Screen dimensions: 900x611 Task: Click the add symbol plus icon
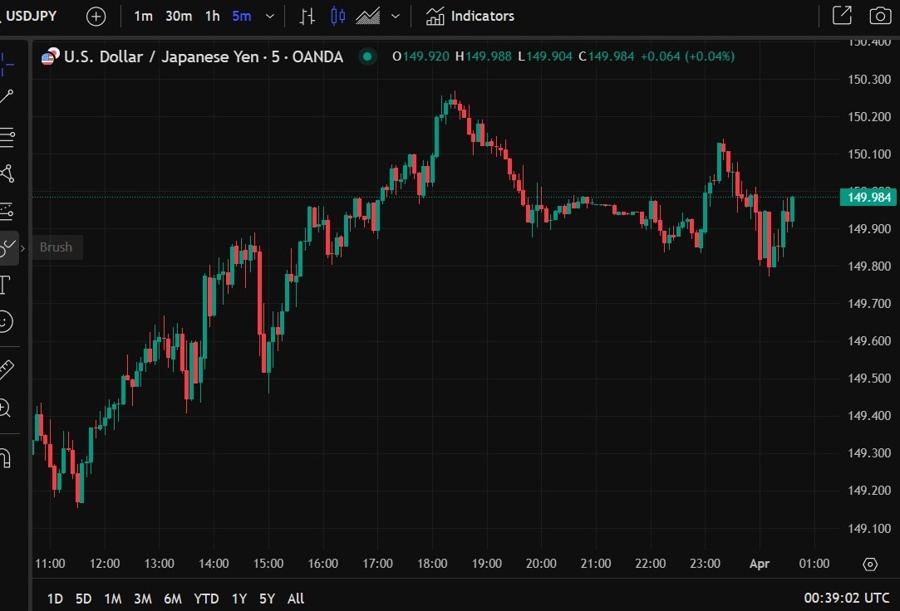[96, 17]
